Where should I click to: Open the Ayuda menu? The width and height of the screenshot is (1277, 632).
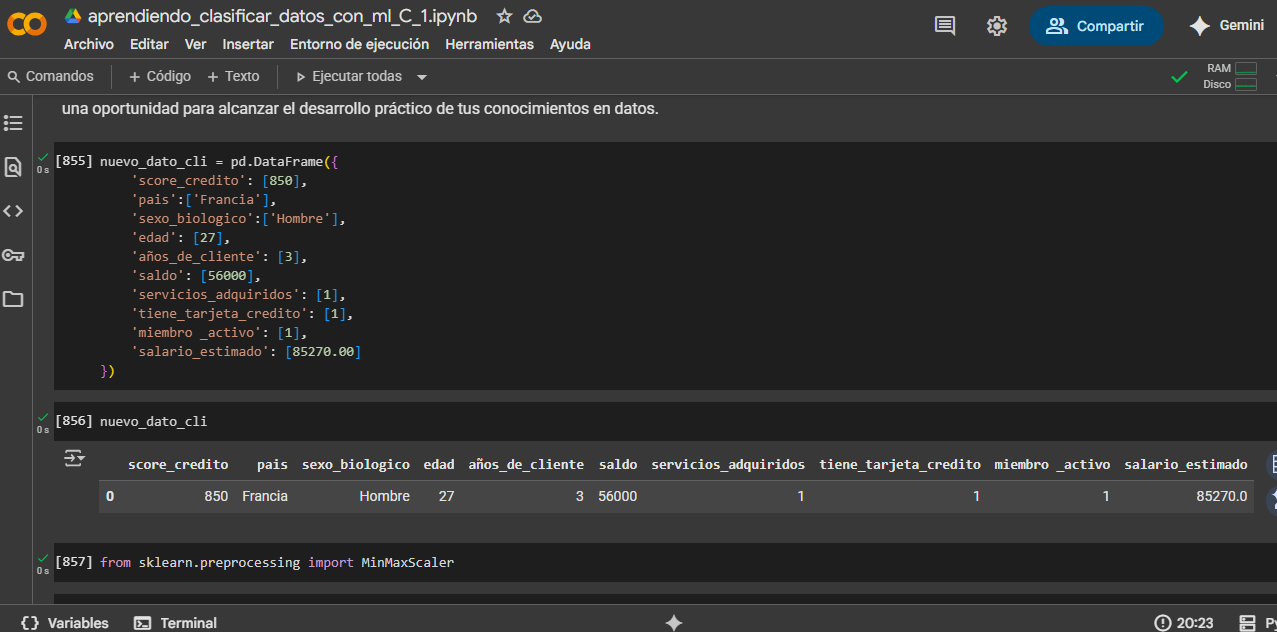570,44
